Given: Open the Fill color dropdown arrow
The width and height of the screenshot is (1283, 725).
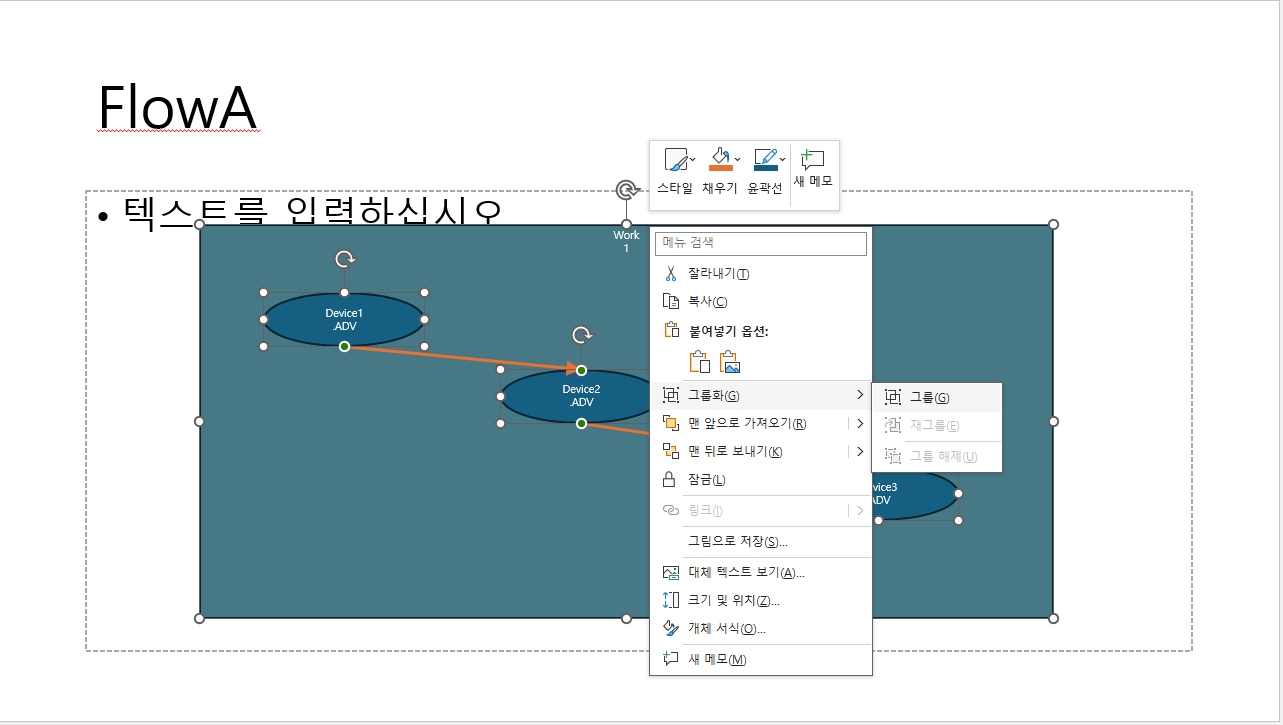Looking at the screenshot, I should [x=738, y=159].
